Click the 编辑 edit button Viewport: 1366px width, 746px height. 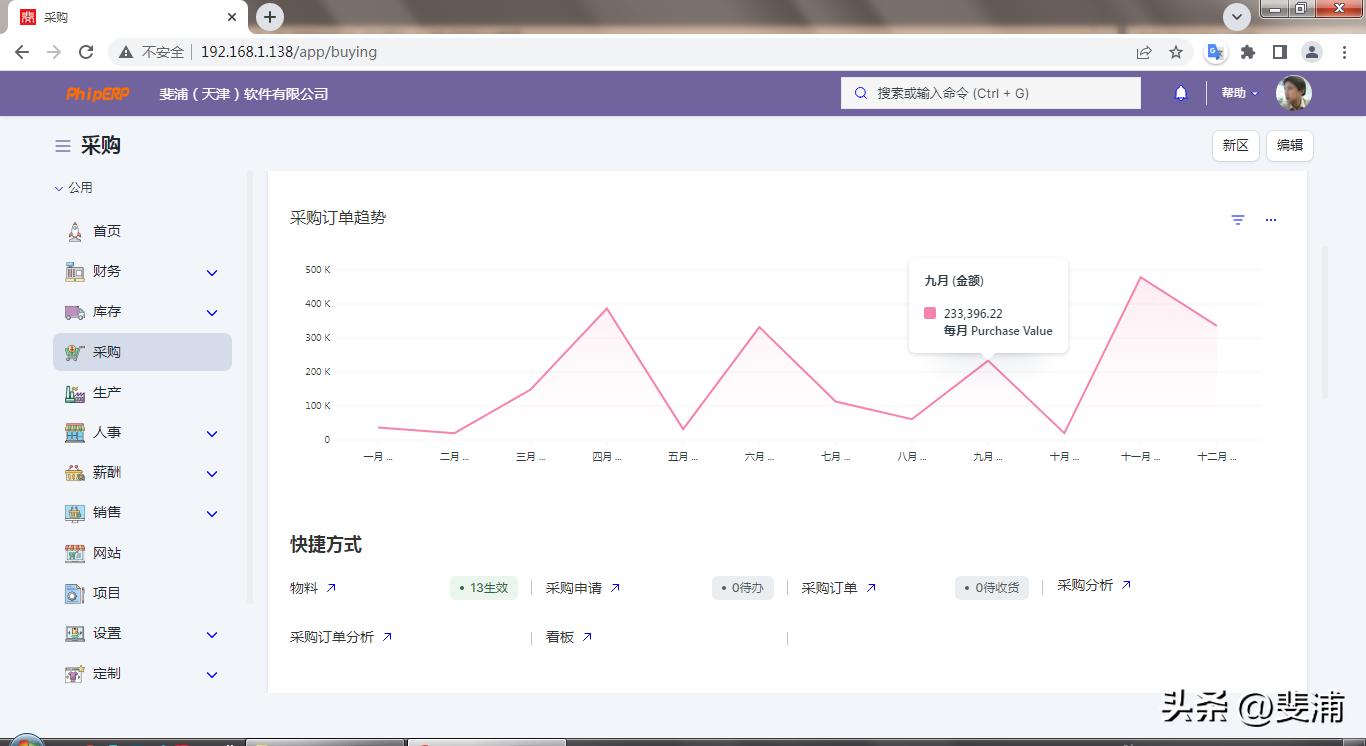coord(1289,145)
